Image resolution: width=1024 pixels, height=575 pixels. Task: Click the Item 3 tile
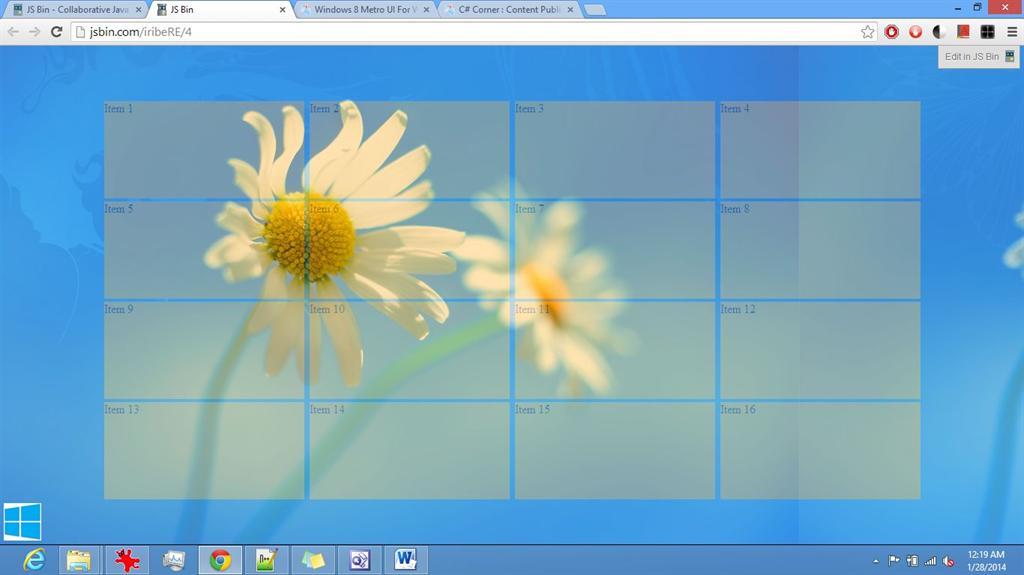click(x=615, y=150)
